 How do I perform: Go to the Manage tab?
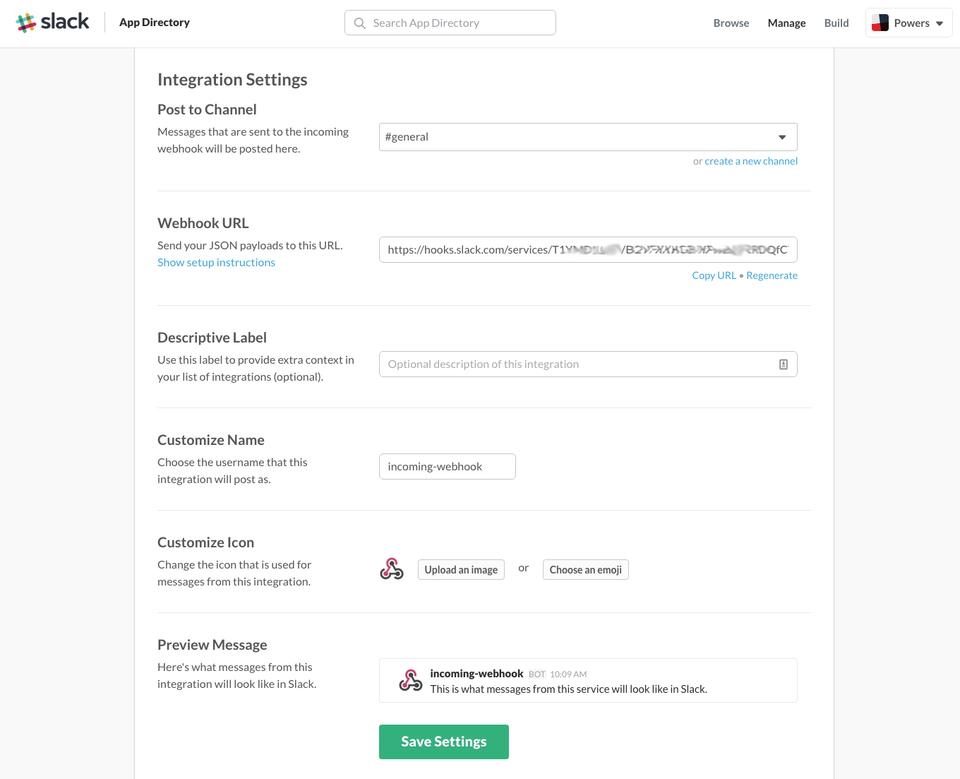coord(786,23)
